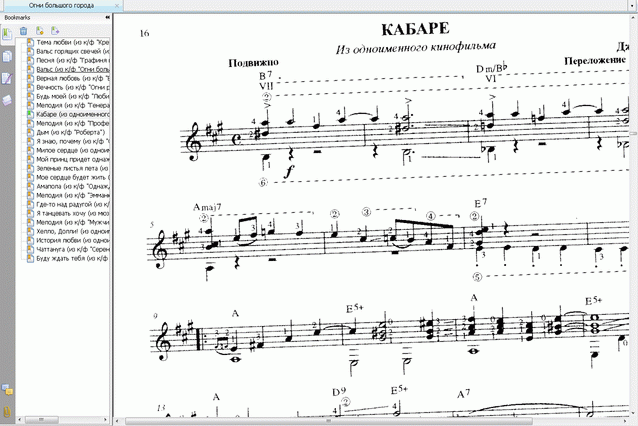Image resolution: width=638 pixels, height=426 pixels.
Task: Open bookmark Верная любовь
Action: [x=73, y=78]
